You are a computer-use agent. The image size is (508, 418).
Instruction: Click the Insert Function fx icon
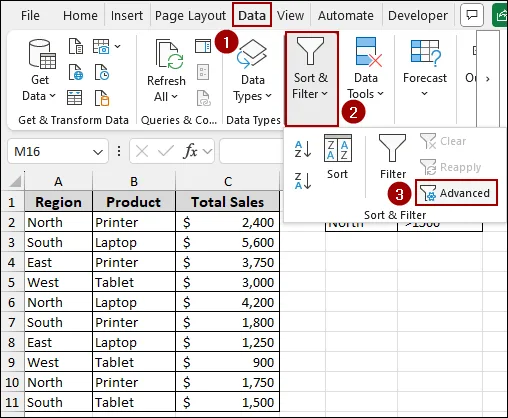[x=190, y=152]
